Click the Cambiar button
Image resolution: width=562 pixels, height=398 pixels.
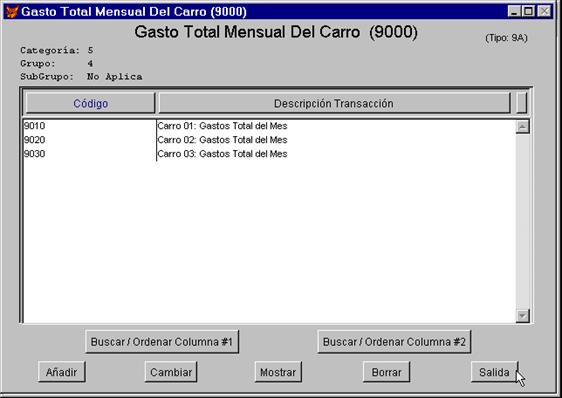coord(171,372)
